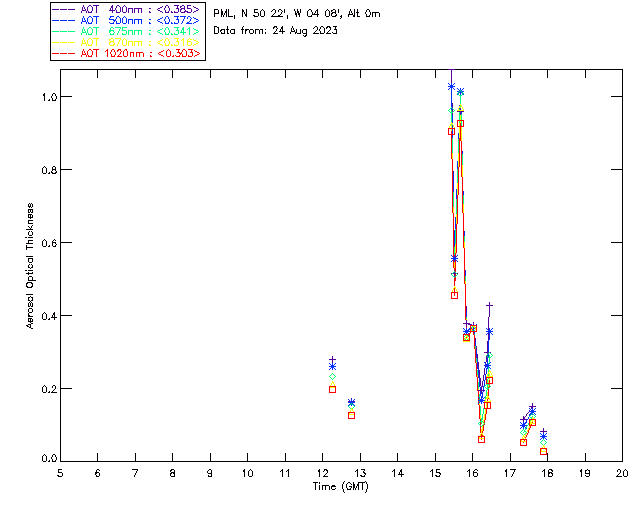Click the x-axis label 12
This screenshot has height=512, width=640.
tap(323, 474)
